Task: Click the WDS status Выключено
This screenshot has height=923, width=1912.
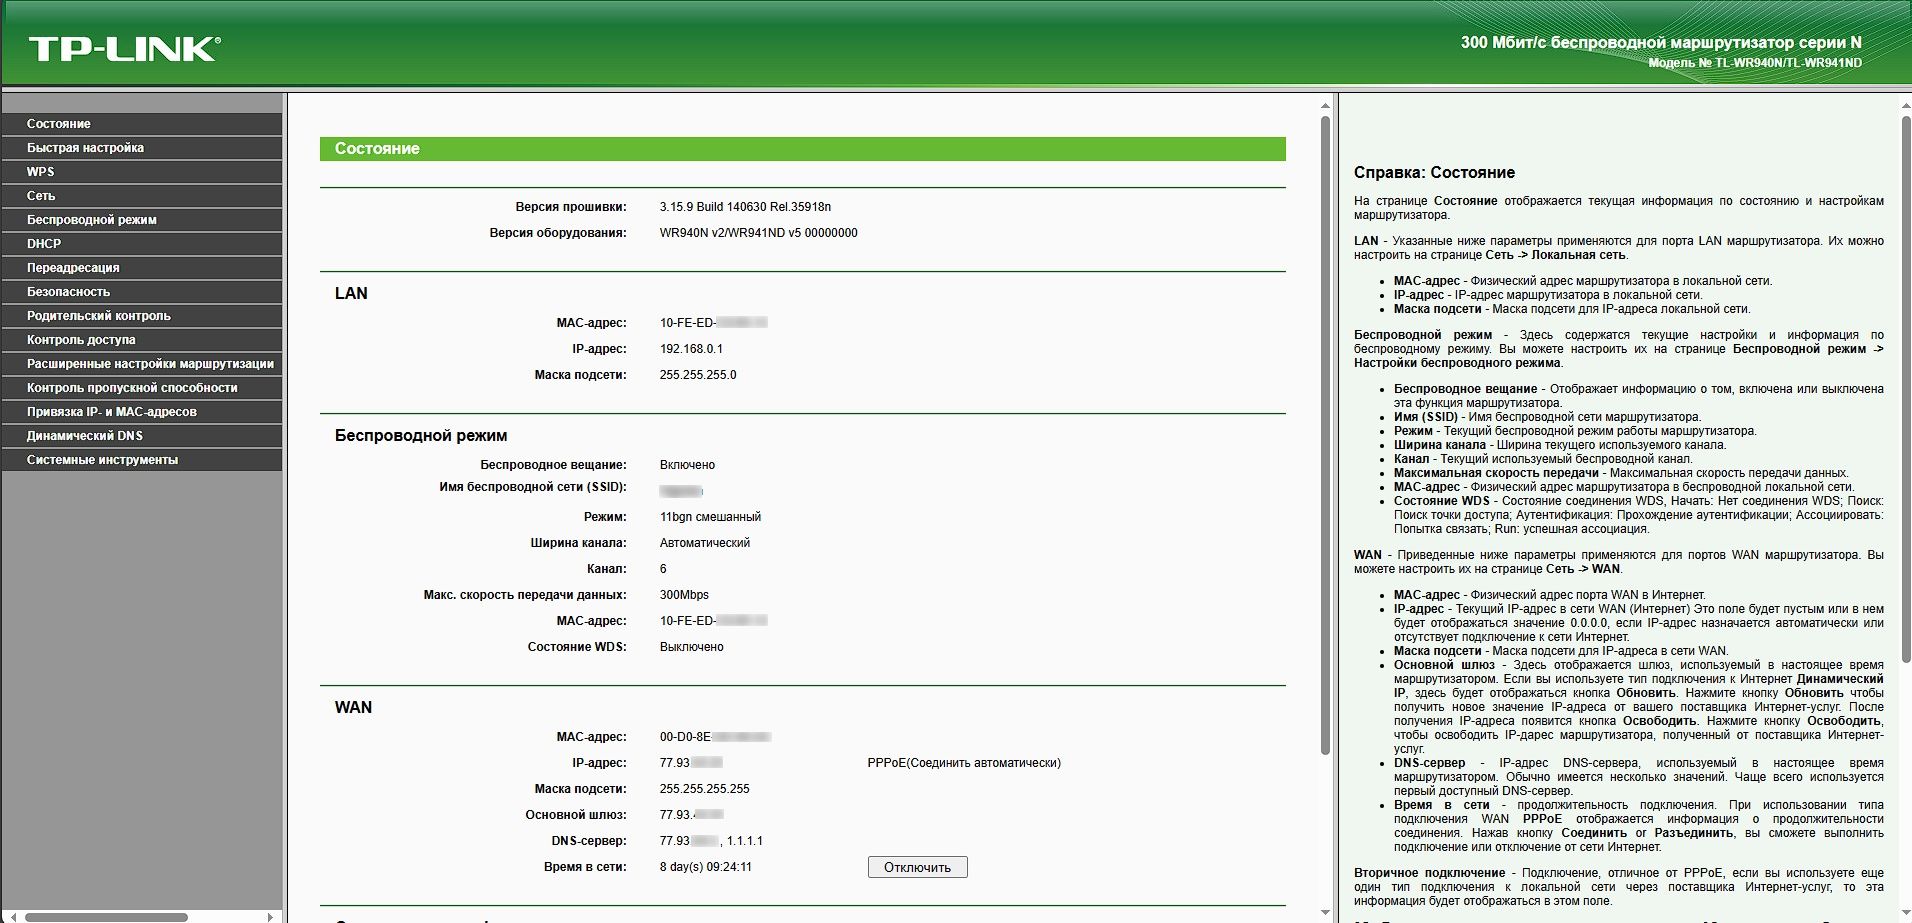Action: (x=691, y=647)
